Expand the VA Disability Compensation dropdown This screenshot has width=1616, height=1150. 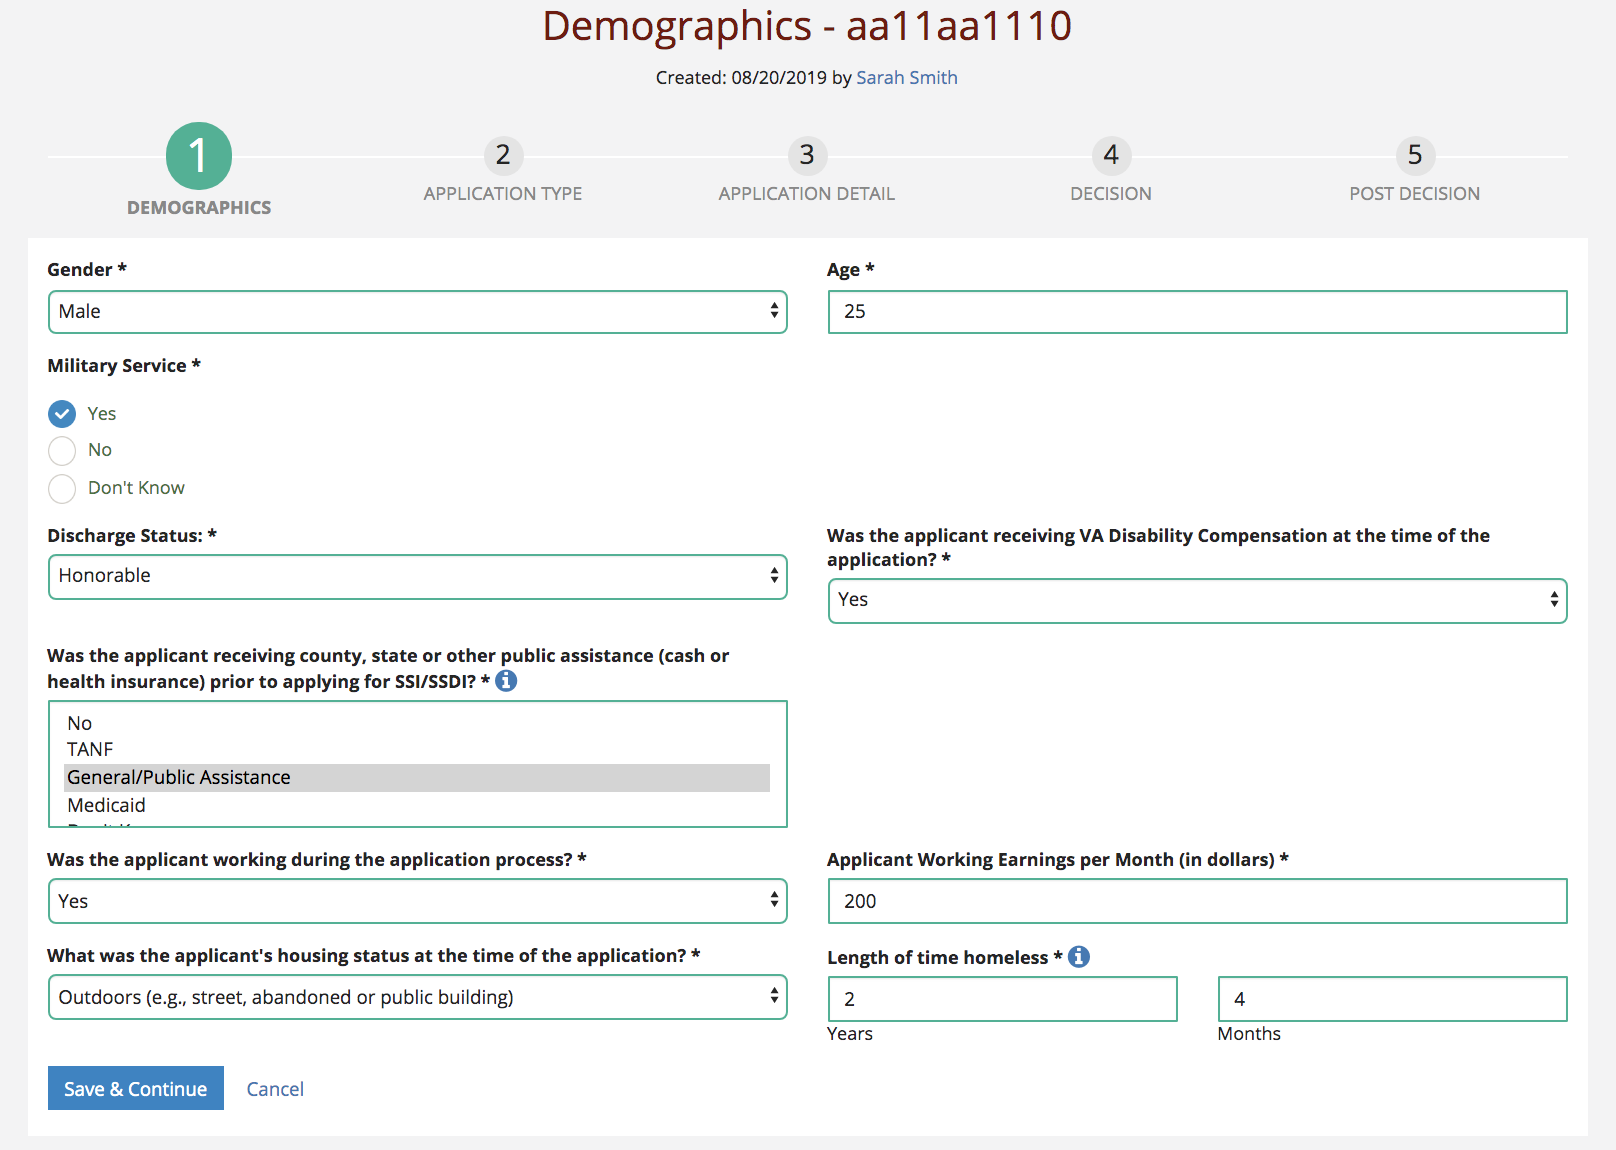(x=1197, y=601)
